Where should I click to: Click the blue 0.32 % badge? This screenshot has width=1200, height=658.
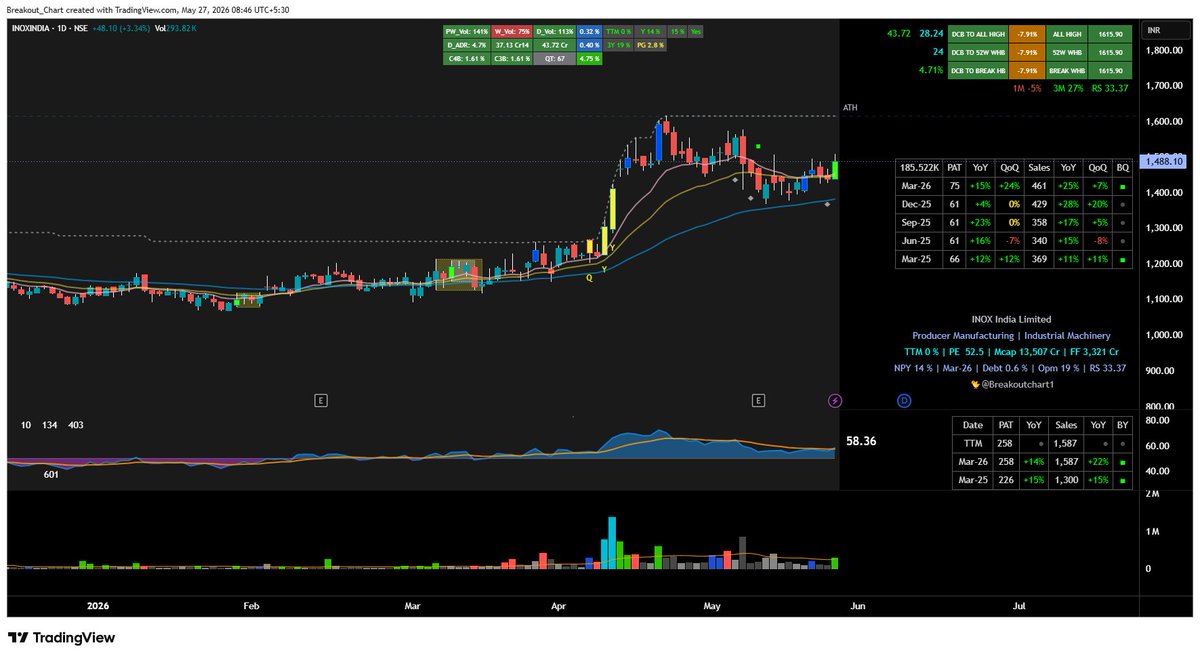click(x=590, y=32)
